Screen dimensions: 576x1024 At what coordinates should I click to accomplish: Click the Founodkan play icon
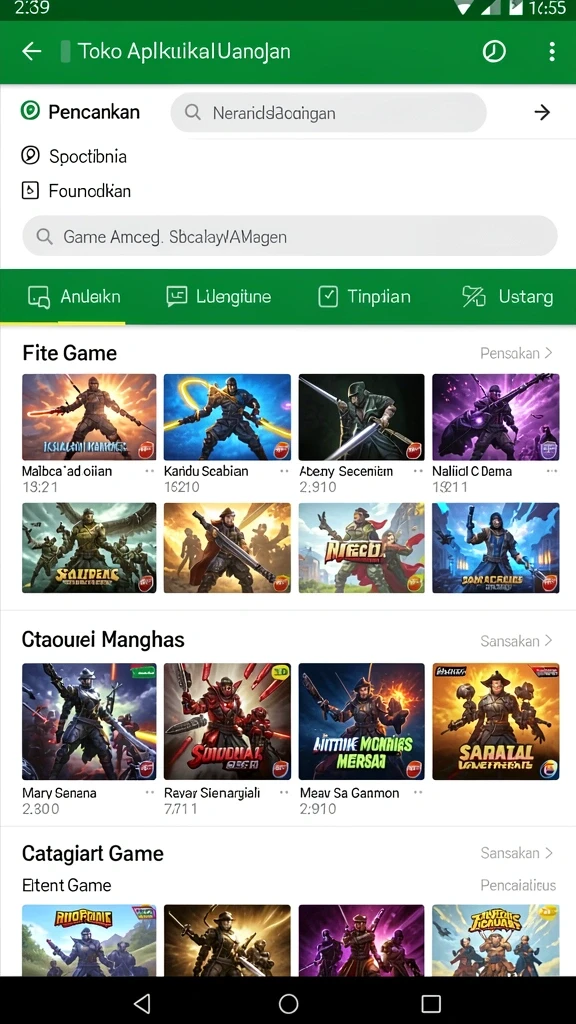(x=30, y=190)
